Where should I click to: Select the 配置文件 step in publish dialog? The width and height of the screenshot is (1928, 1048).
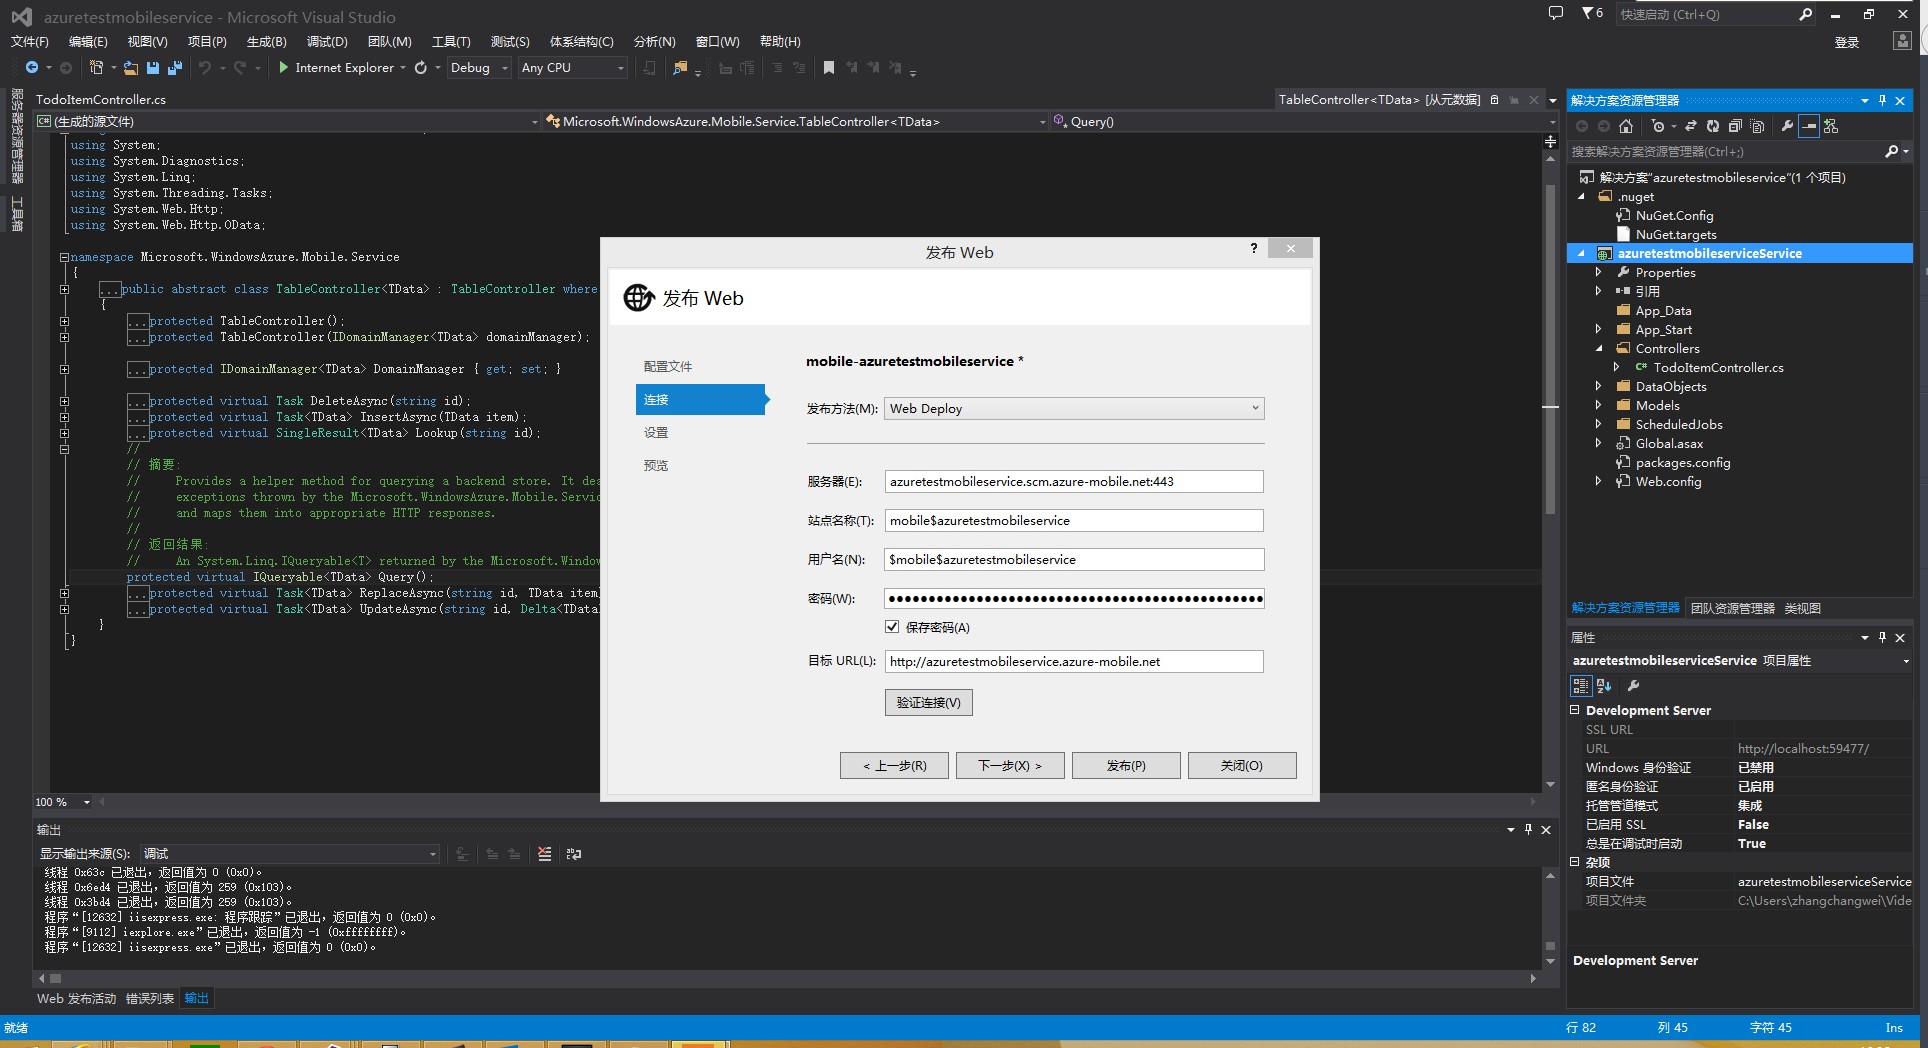[668, 367]
